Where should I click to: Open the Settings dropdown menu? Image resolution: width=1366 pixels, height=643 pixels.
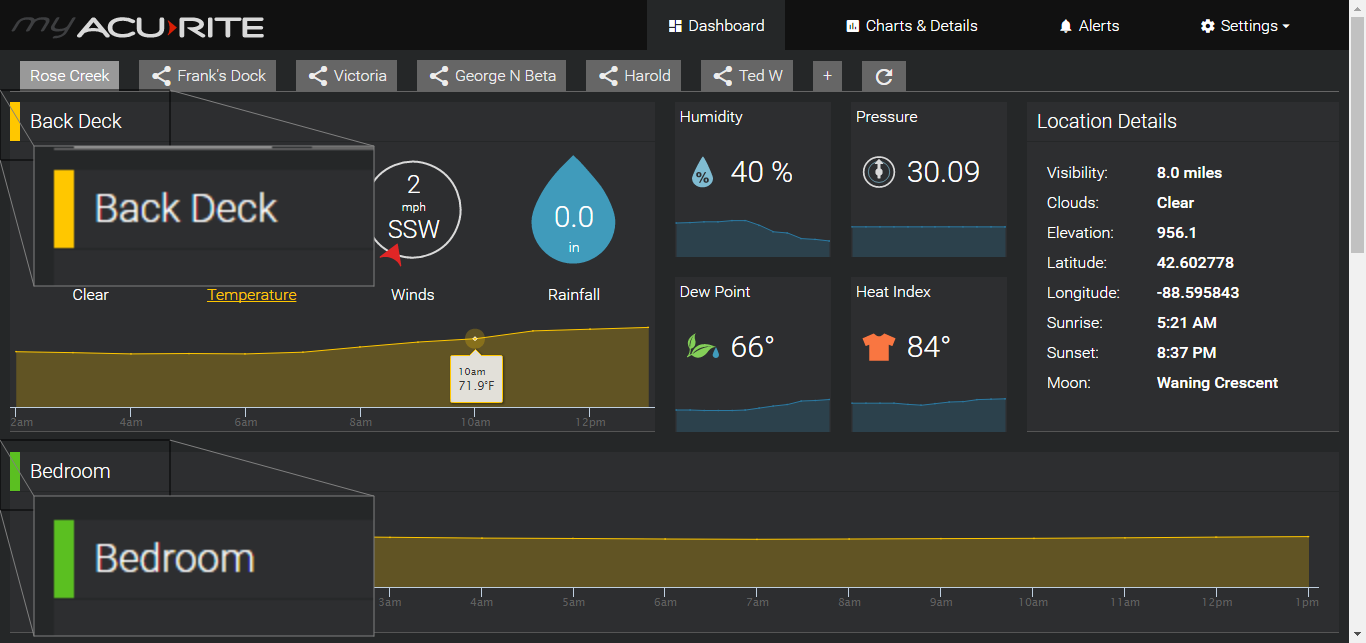point(1244,26)
